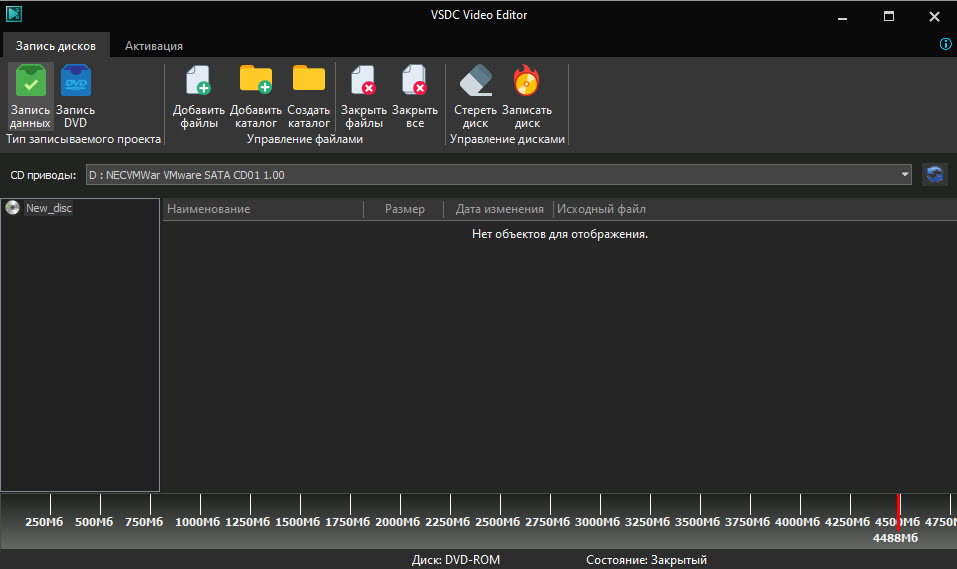Click Создать каталог folder icon
This screenshot has width=957, height=569.
(x=309, y=78)
